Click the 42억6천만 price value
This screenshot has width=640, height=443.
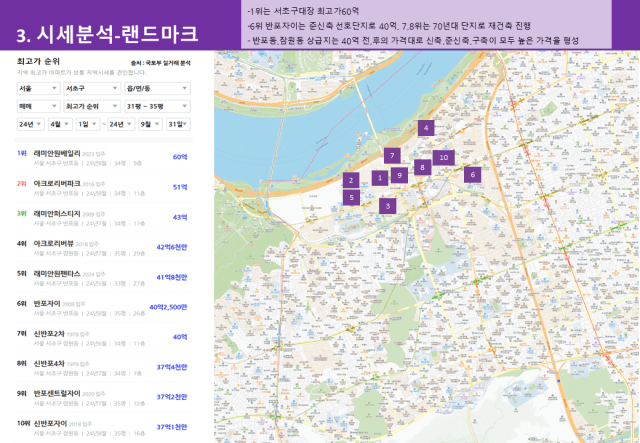coord(172,247)
